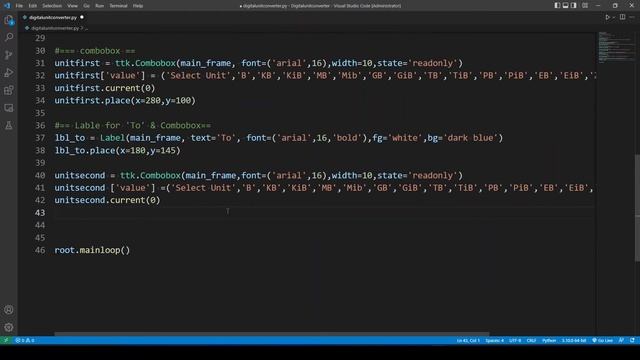
Task: Open the editor More Actions ellipsis
Action: 632,17
